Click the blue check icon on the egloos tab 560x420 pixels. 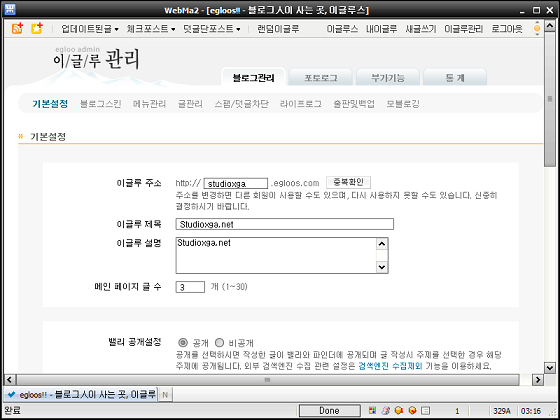click(x=11, y=395)
